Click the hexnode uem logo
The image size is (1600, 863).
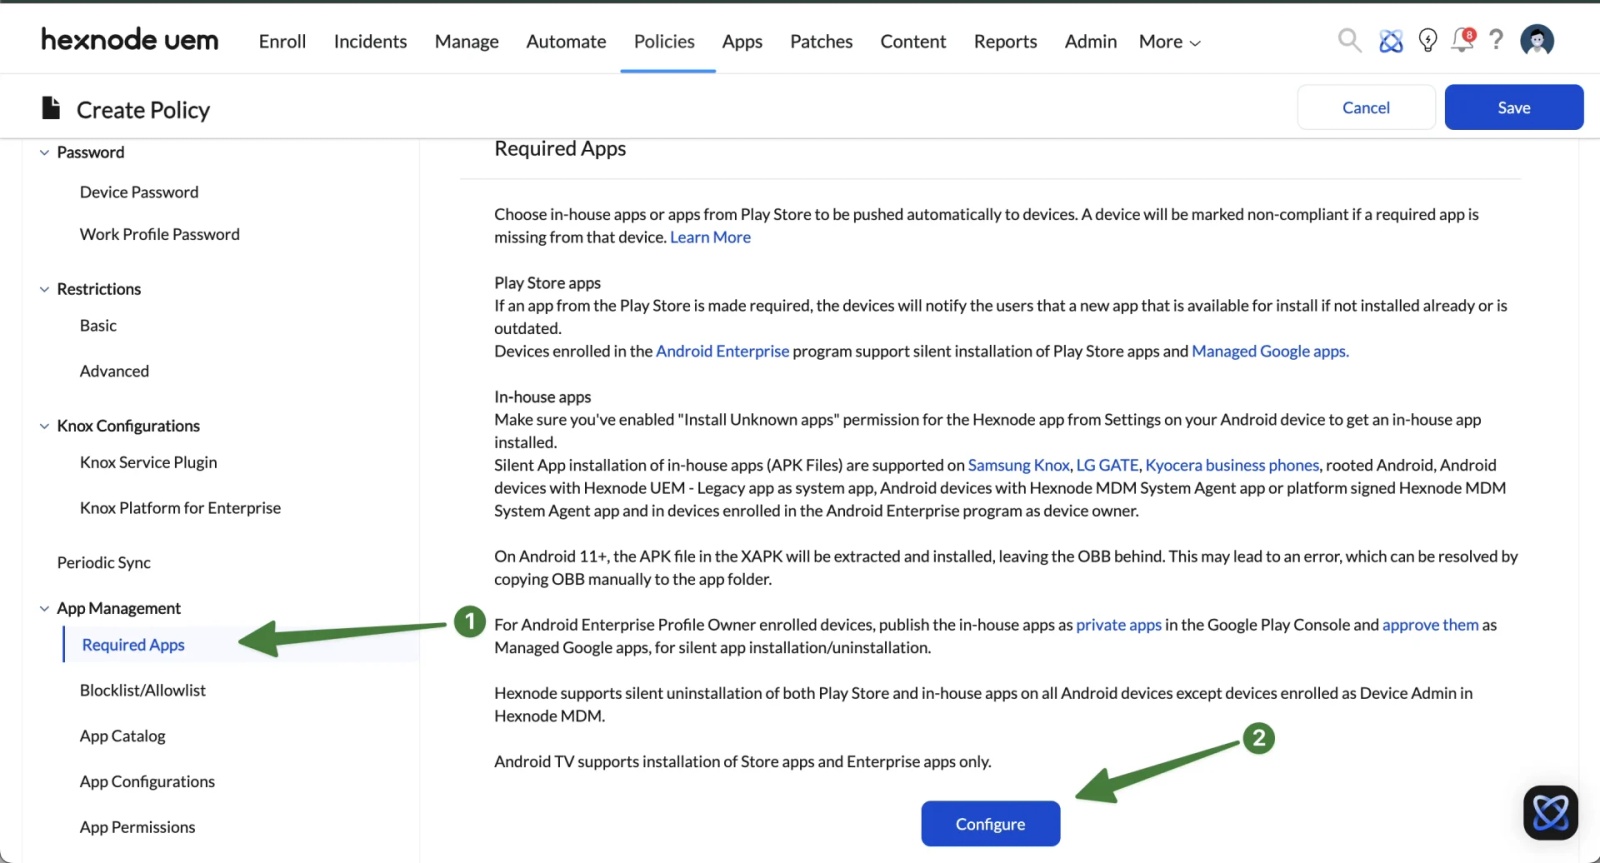pos(130,40)
